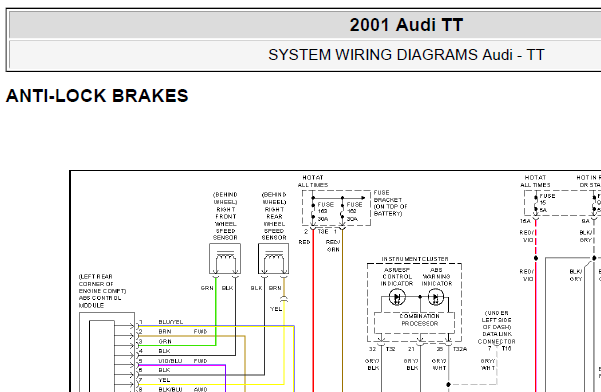Click the 'INSTRUMENT CLUSTER' label
The width and height of the screenshot is (601, 392).
point(415,259)
